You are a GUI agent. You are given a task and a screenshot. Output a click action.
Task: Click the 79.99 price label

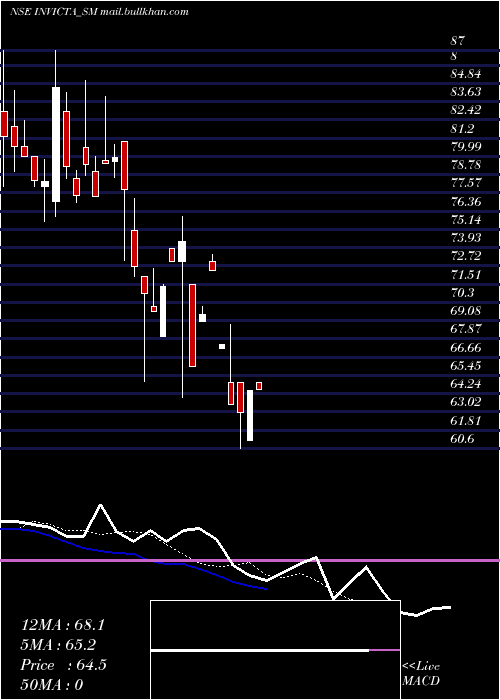point(466,147)
